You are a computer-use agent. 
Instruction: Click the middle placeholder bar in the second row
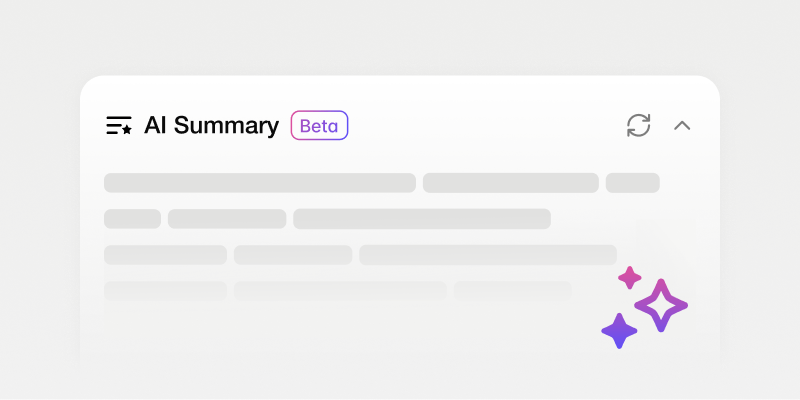tap(227, 219)
